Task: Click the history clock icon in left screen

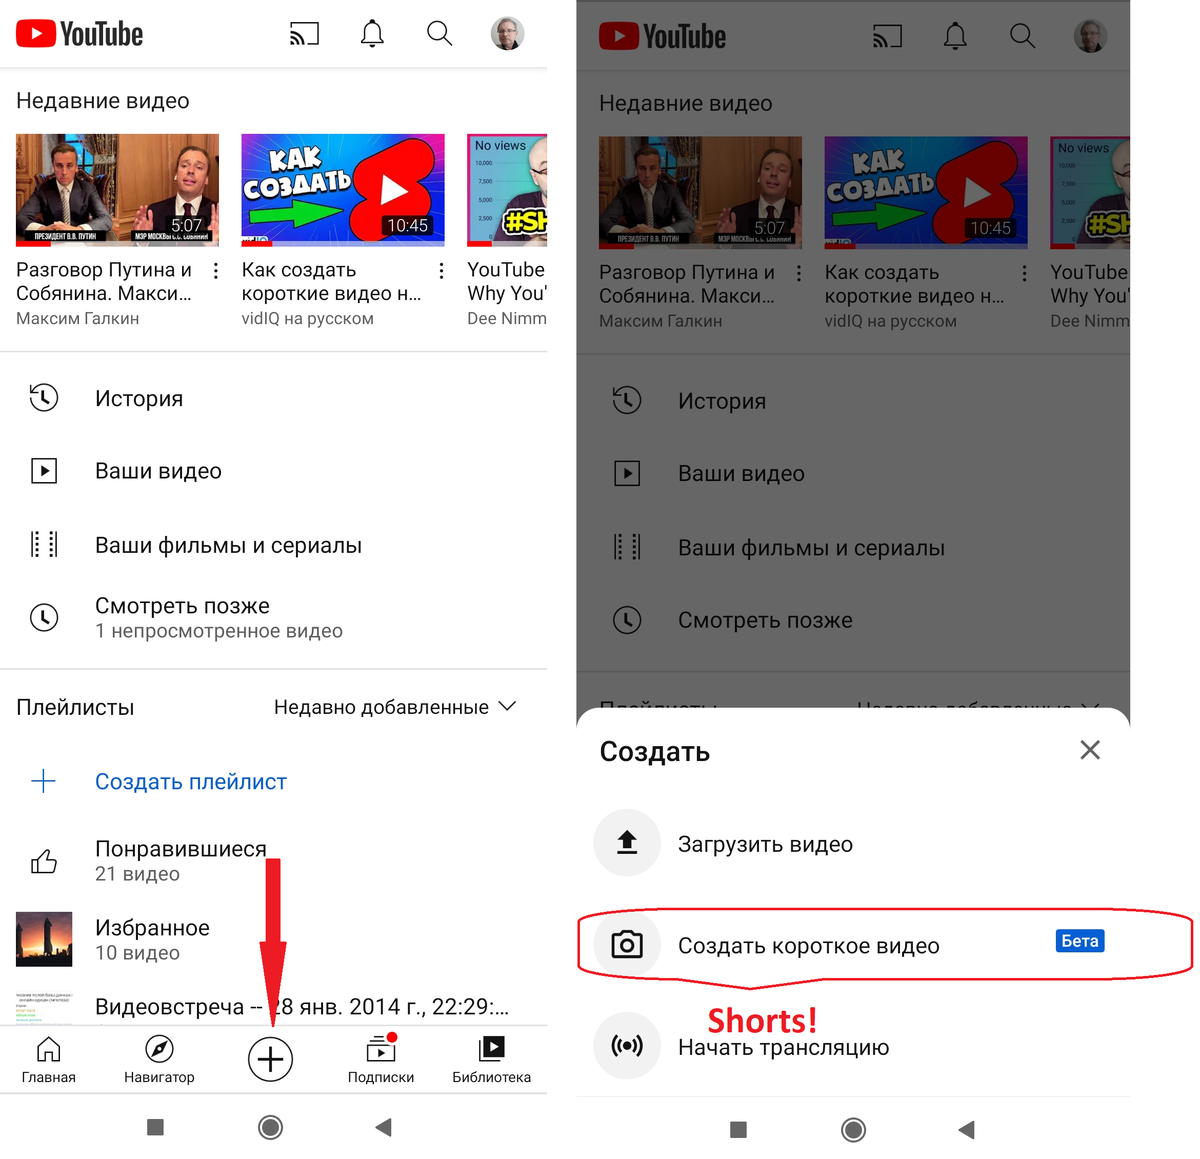Action: (44, 398)
